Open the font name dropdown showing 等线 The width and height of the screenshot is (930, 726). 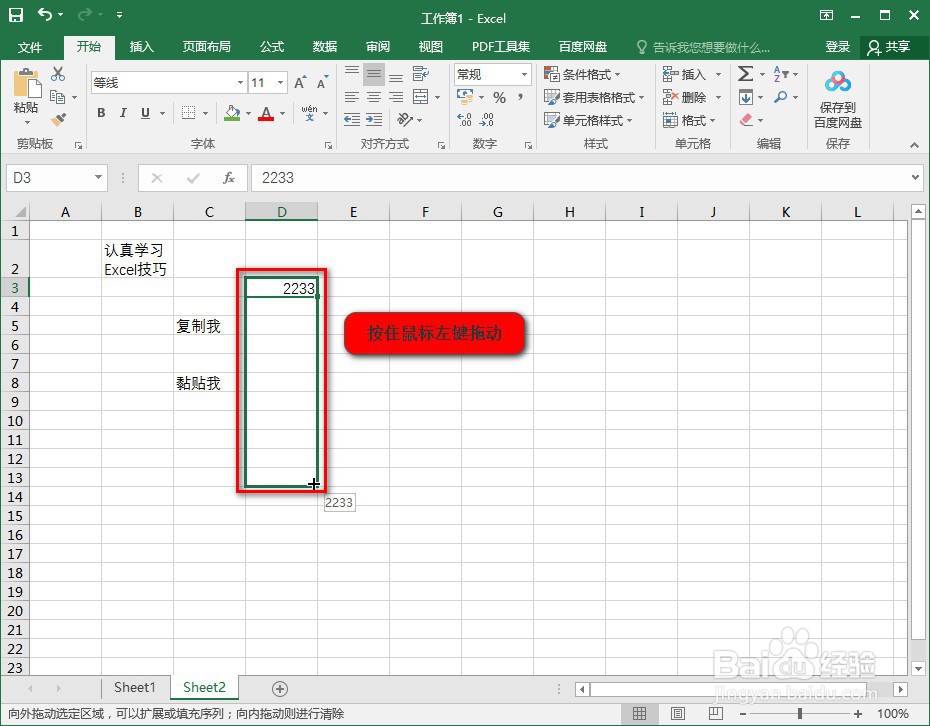239,82
